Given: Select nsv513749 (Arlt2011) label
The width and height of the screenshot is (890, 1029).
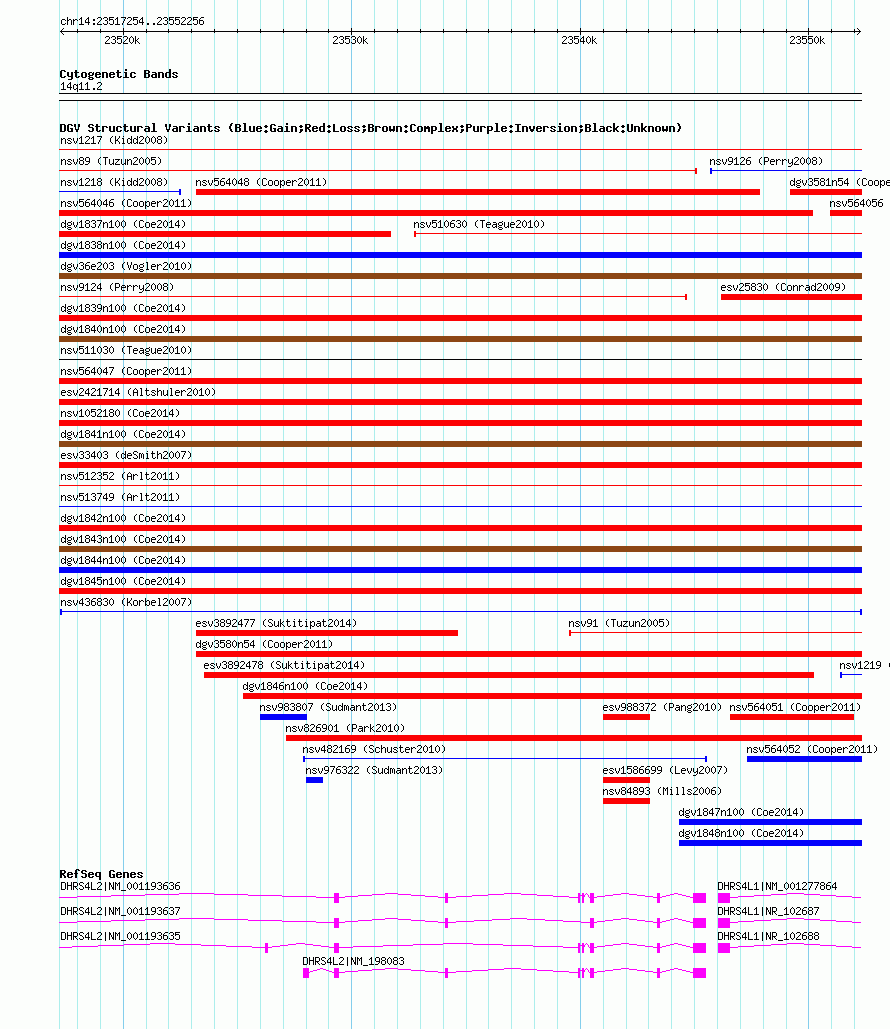Looking at the screenshot, I should (x=120, y=497).
